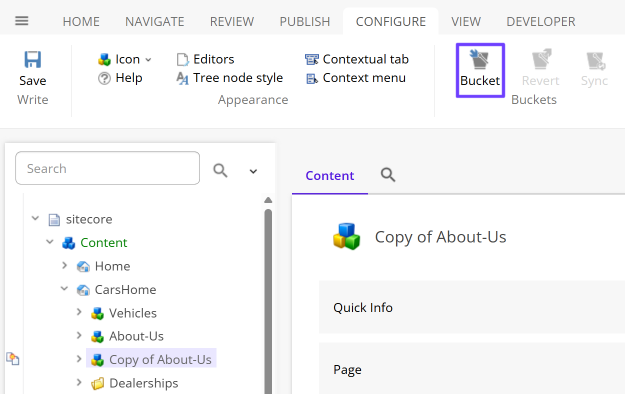The width and height of the screenshot is (625, 394).
Task: Click the Bucket button
Action: coord(480,70)
